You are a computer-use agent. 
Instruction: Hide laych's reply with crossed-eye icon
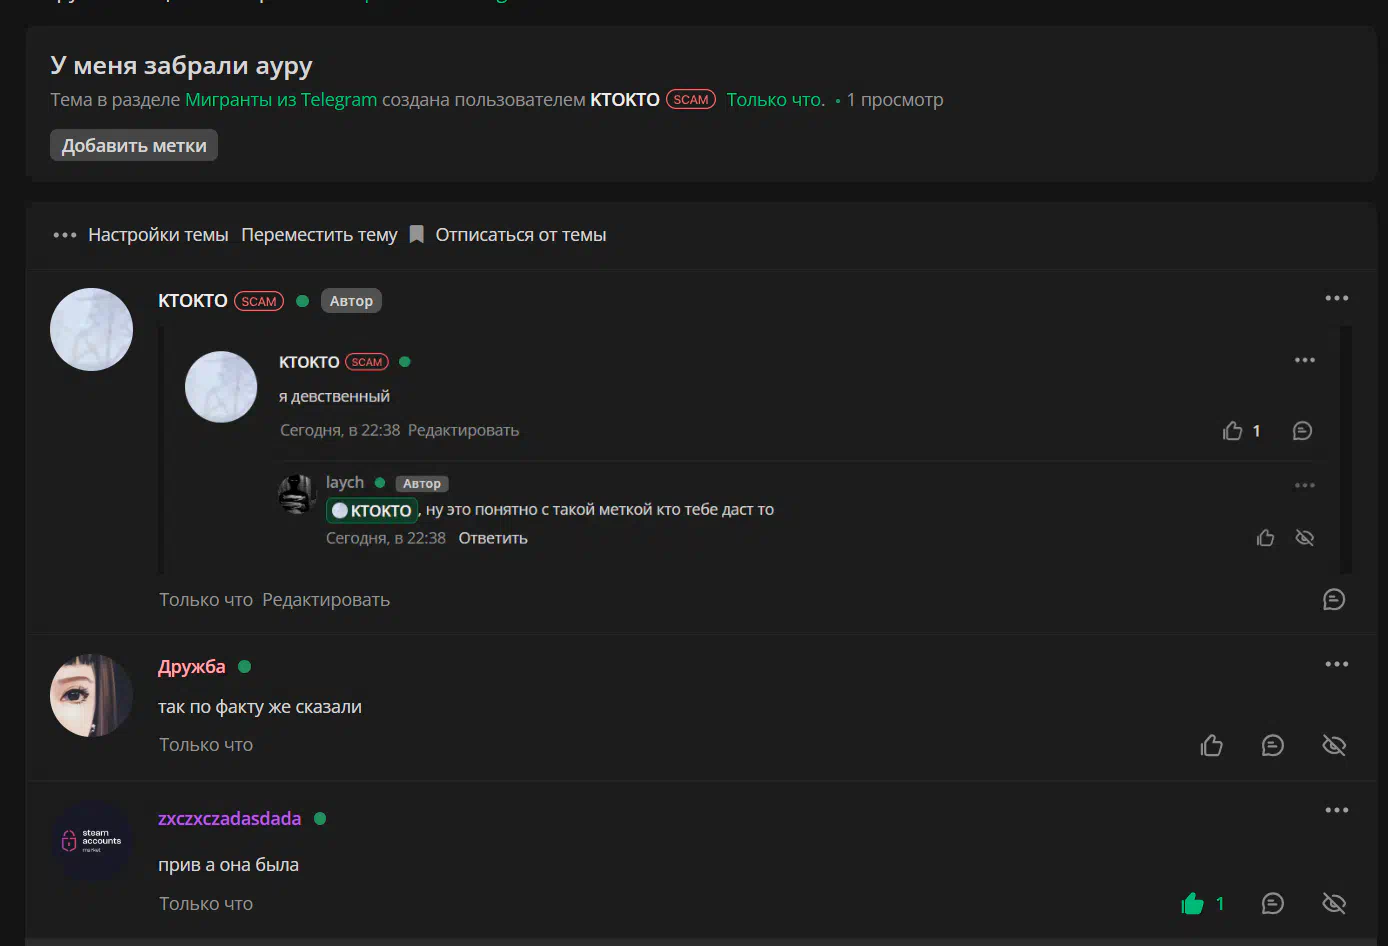(1304, 538)
